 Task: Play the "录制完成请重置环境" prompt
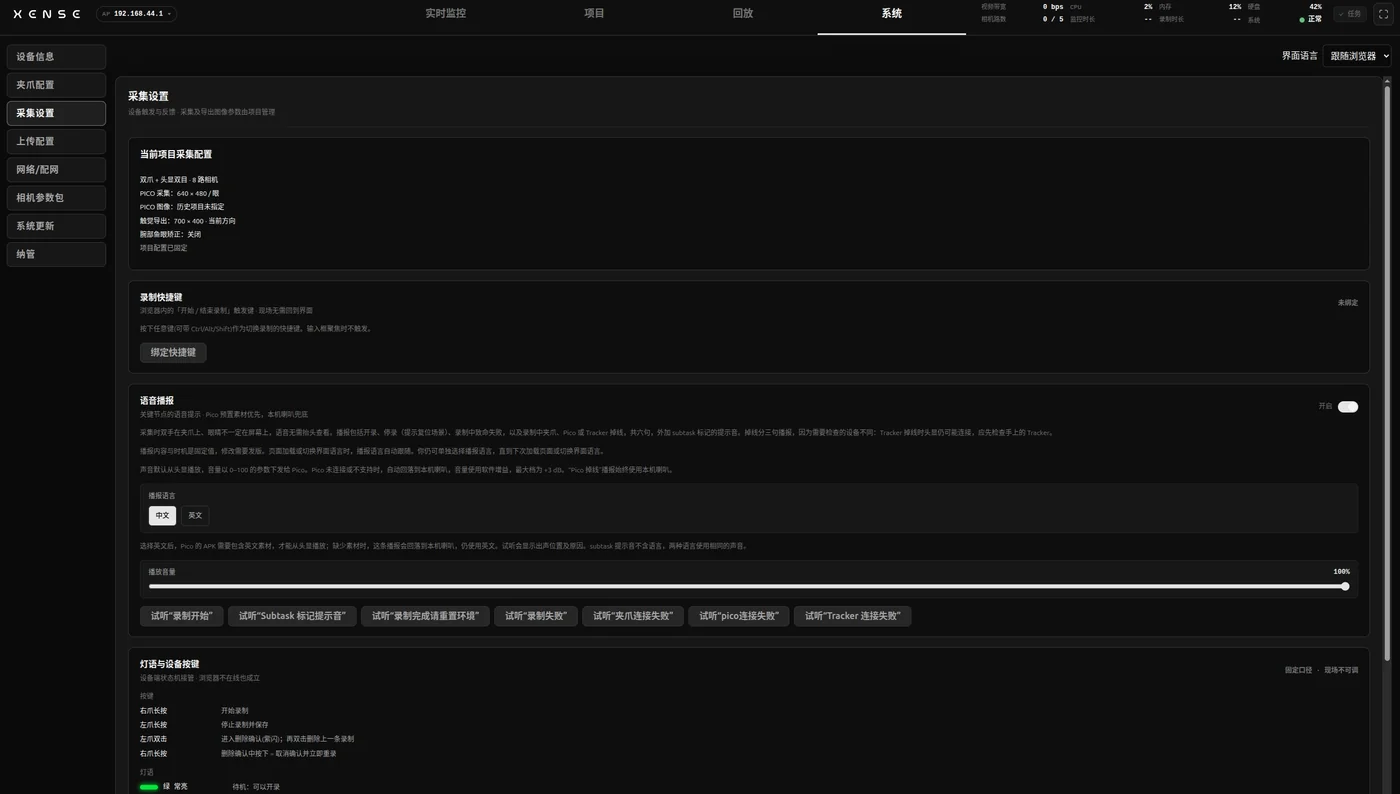click(x=425, y=616)
